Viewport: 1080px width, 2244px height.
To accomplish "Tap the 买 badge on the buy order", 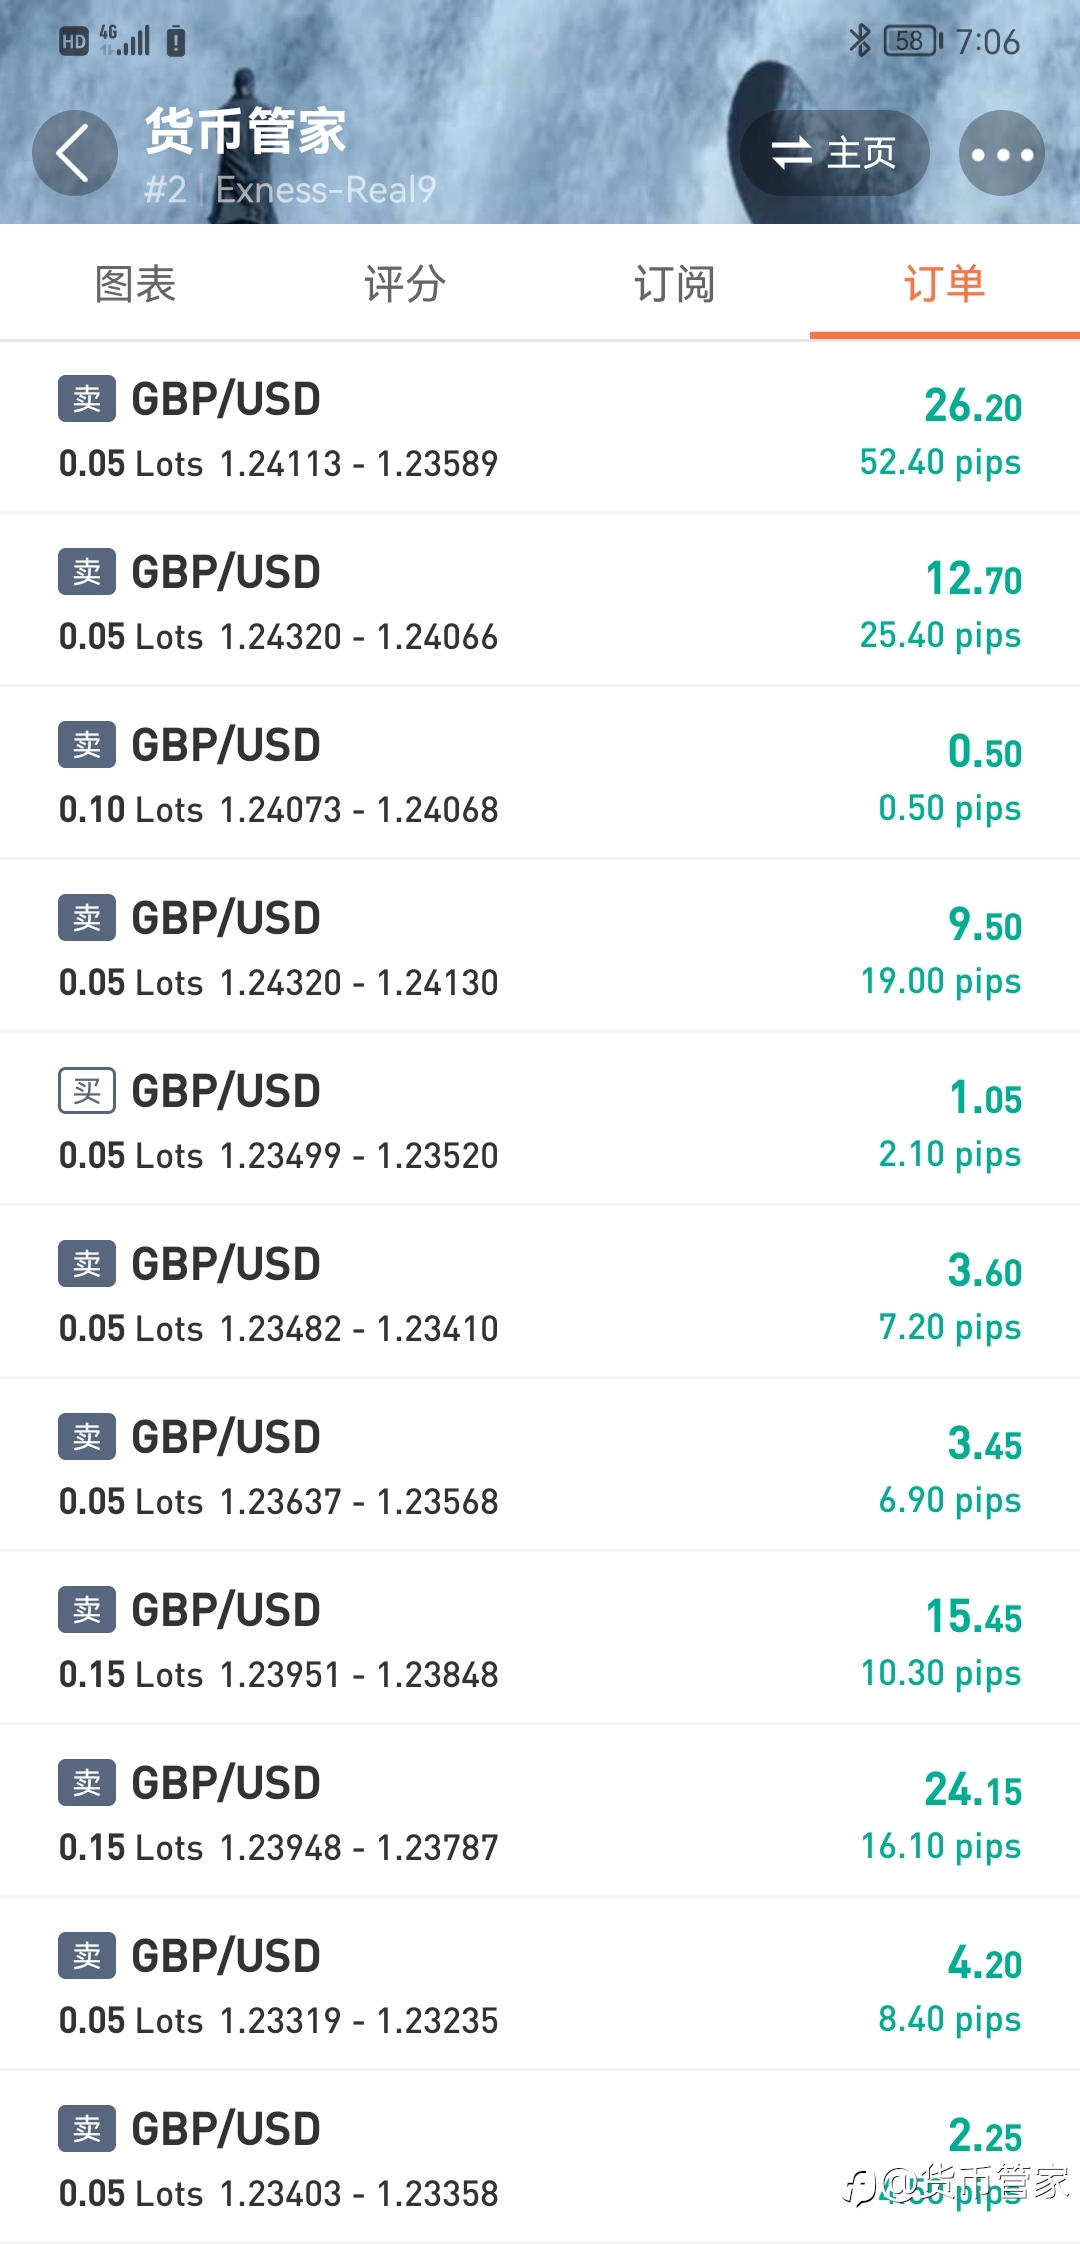I will click(x=87, y=1091).
